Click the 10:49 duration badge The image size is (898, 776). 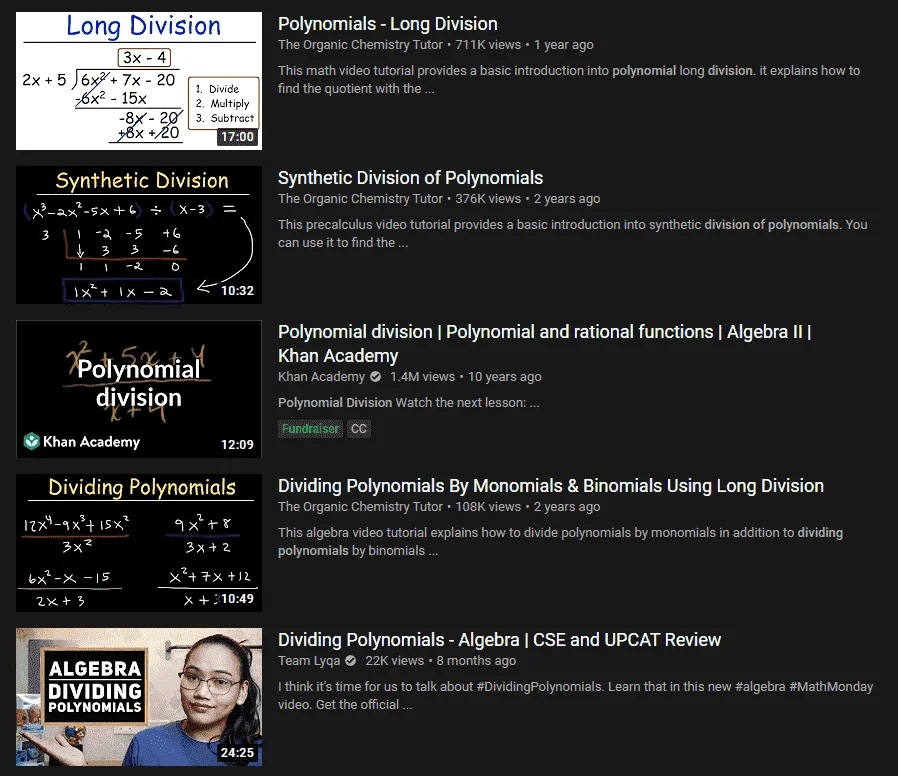[x=237, y=599]
